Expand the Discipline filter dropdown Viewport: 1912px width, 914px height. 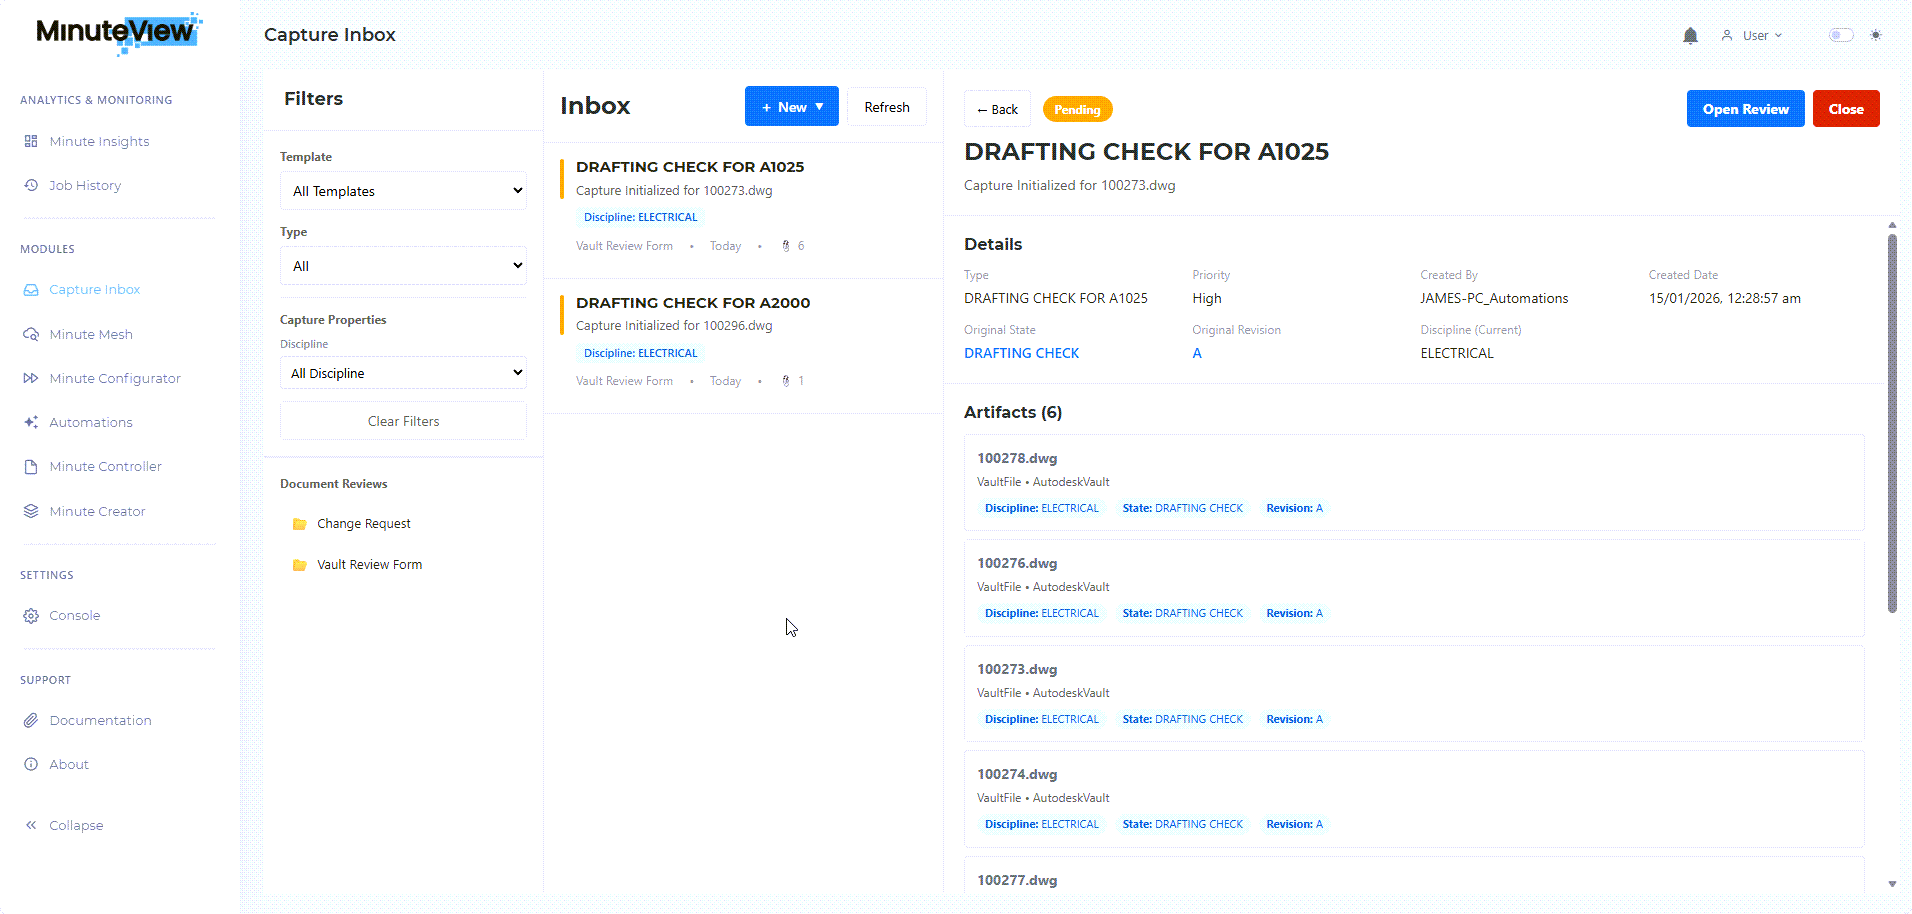(x=403, y=373)
